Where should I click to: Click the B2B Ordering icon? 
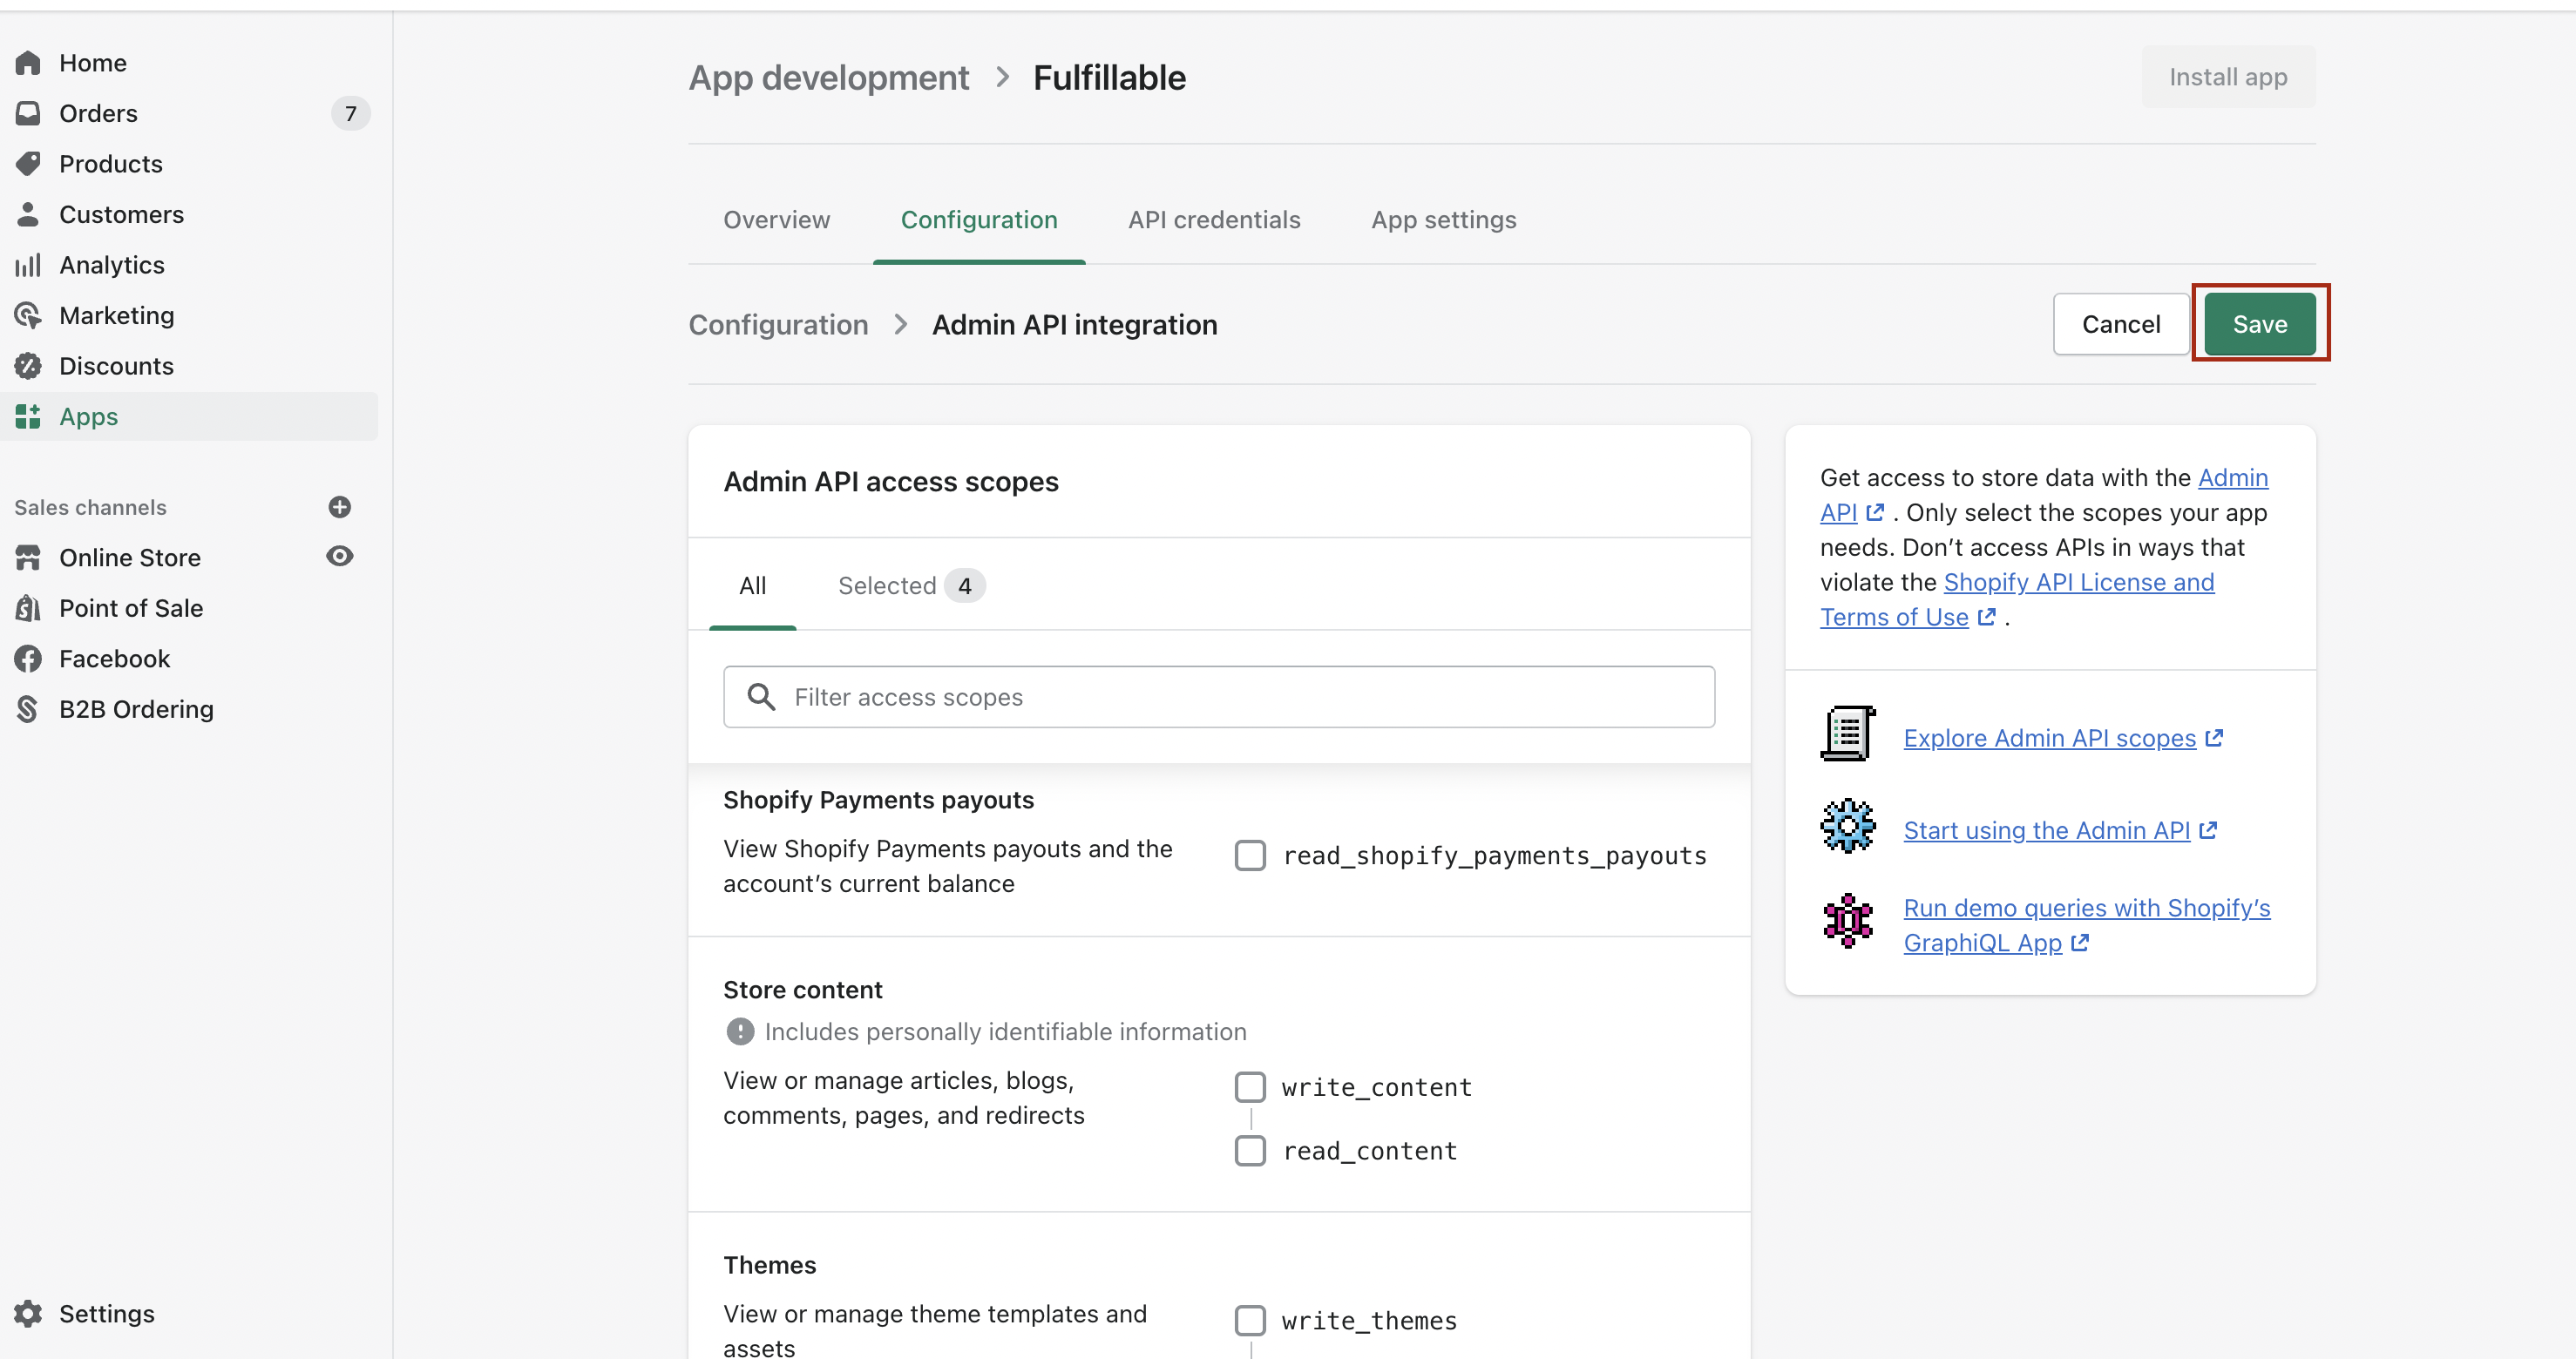28,709
